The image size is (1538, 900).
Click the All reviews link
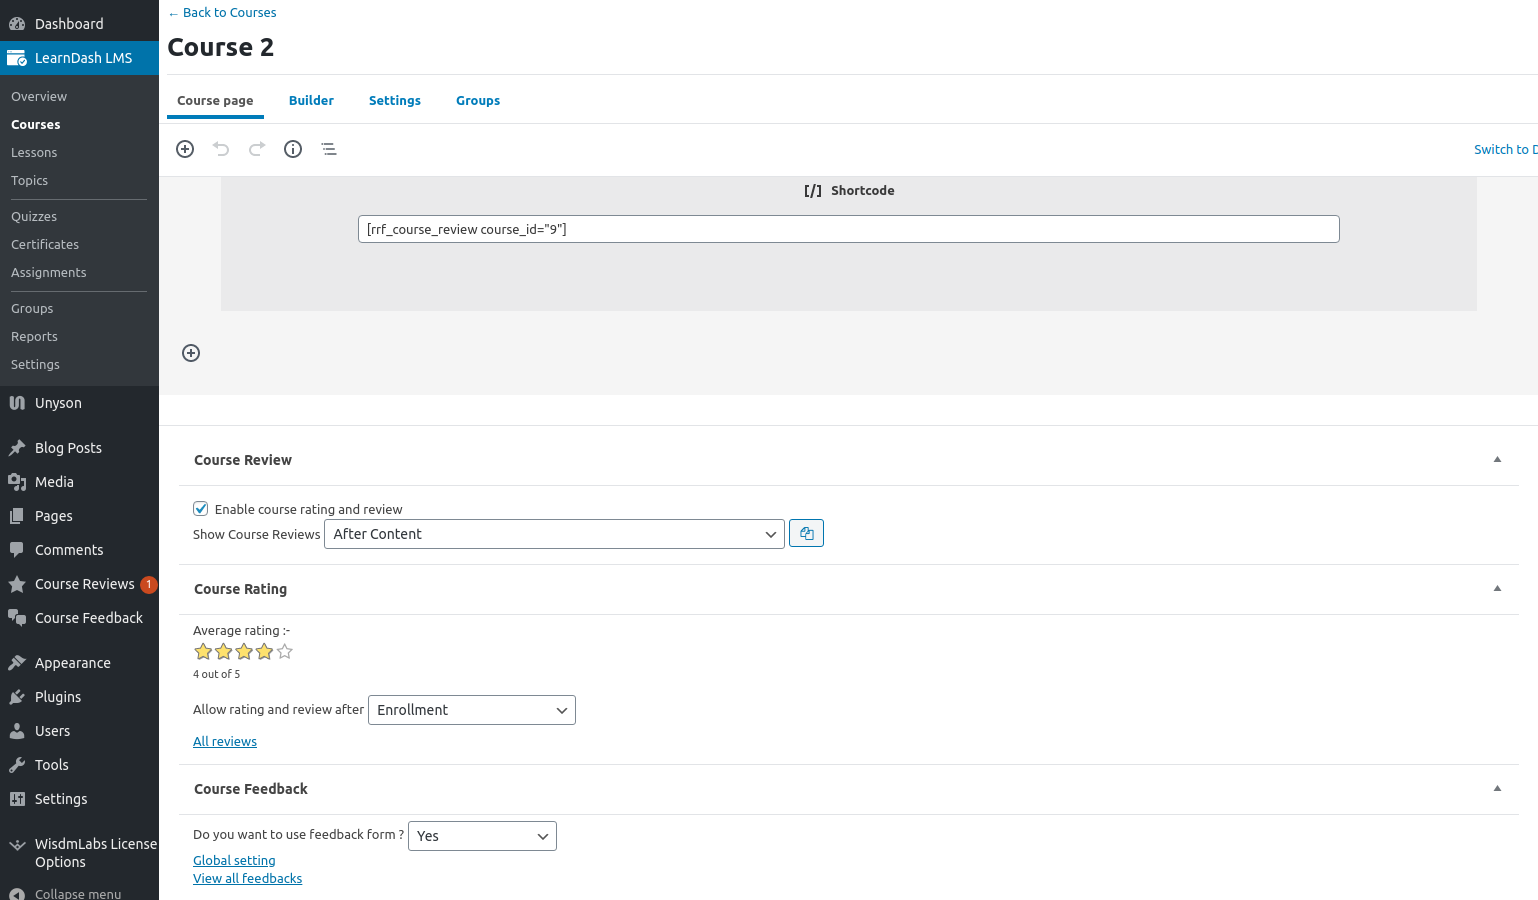[225, 742]
